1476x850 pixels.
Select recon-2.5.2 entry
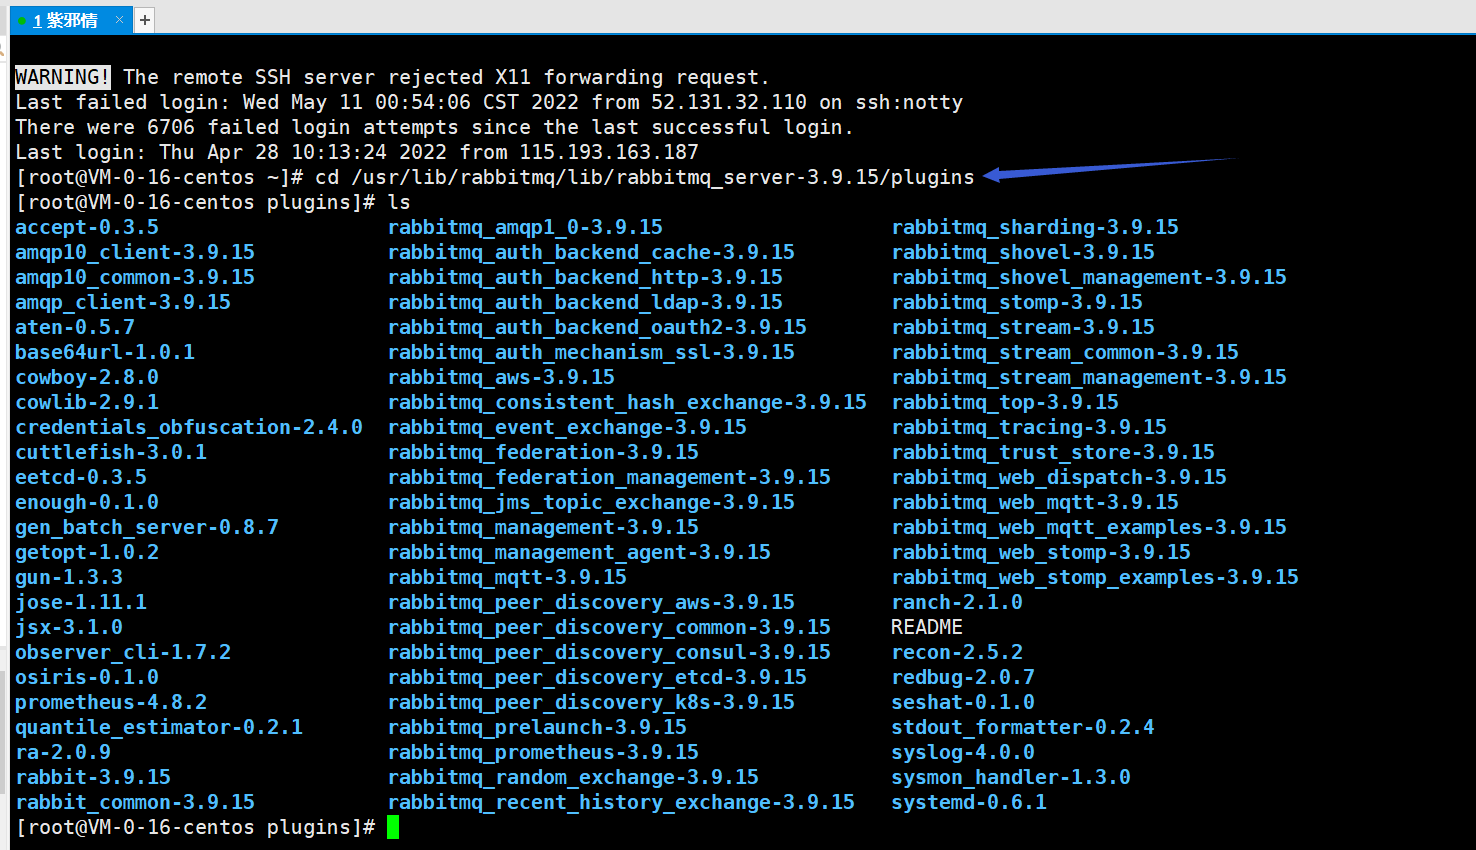pyautogui.click(x=957, y=652)
